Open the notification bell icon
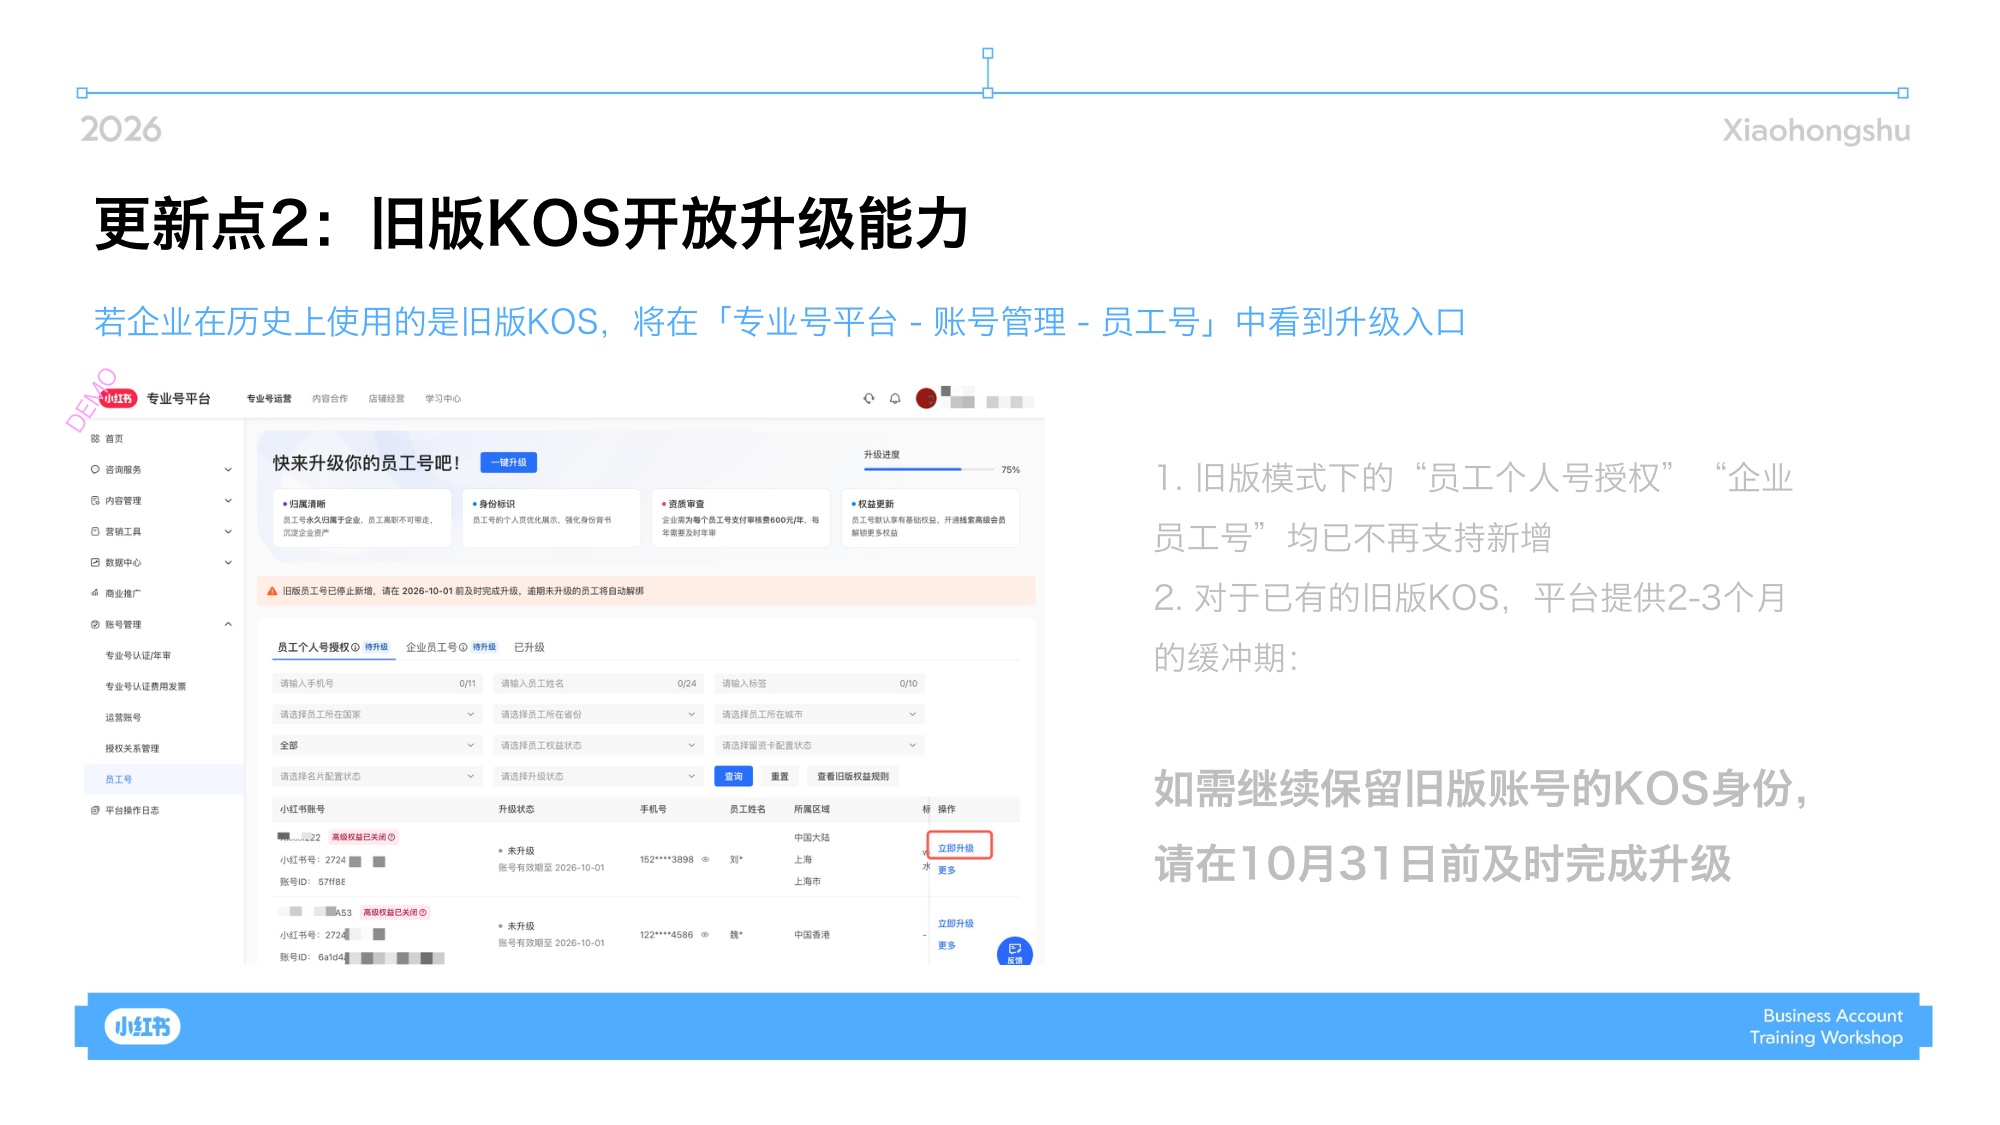 pos(895,399)
